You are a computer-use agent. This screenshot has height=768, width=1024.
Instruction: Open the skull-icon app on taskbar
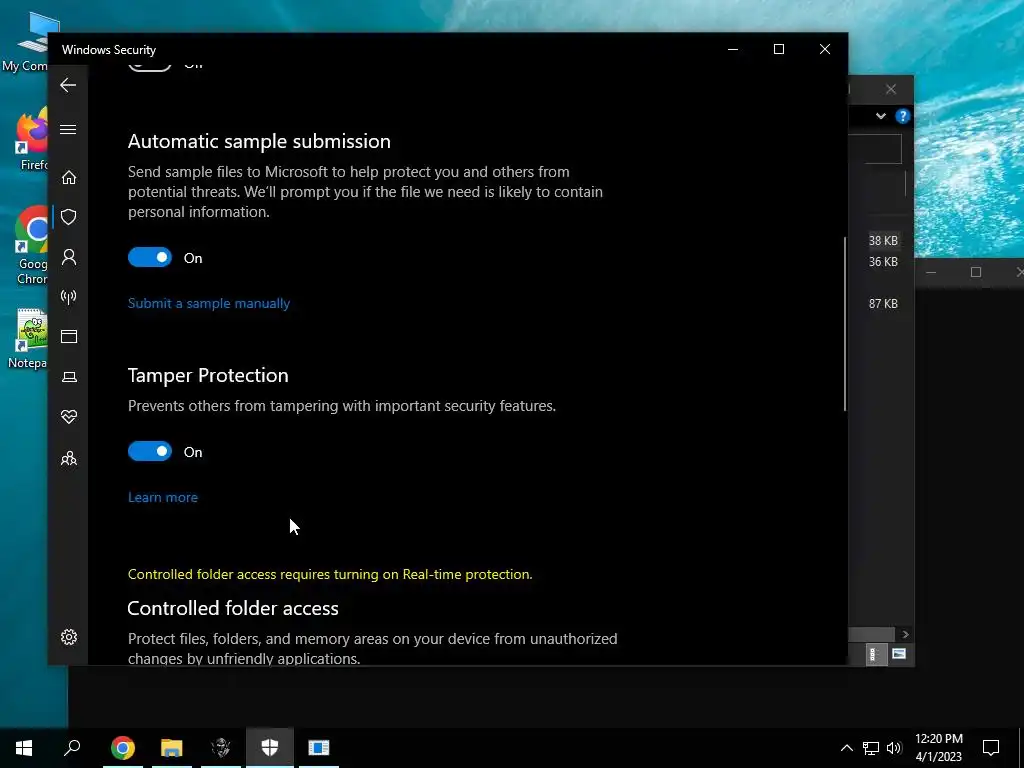[221, 748]
